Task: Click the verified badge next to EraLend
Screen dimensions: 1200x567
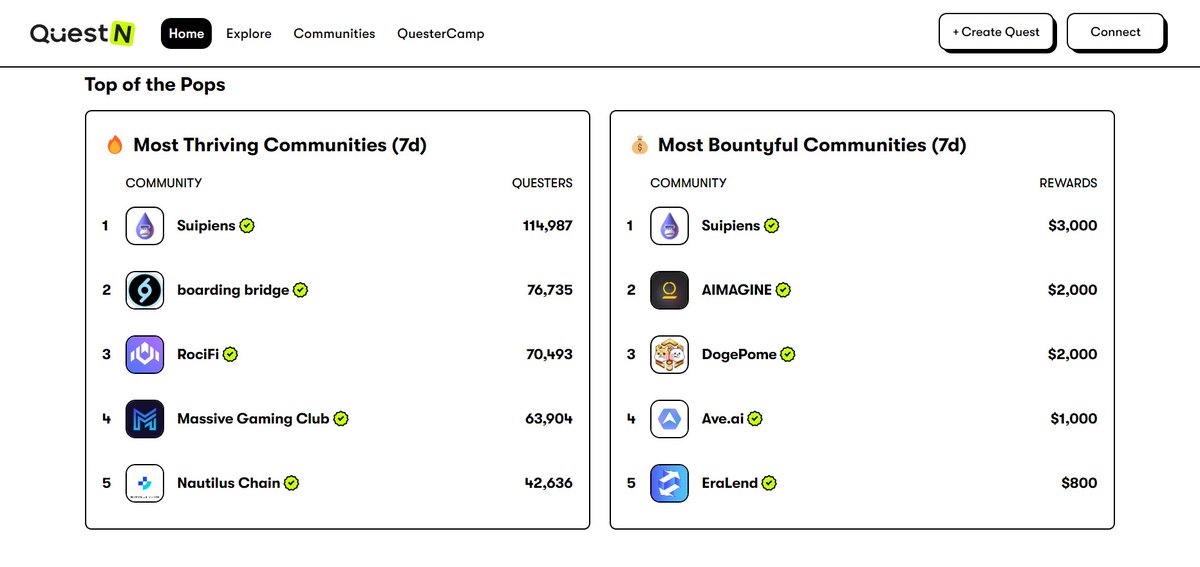Action: (x=769, y=483)
